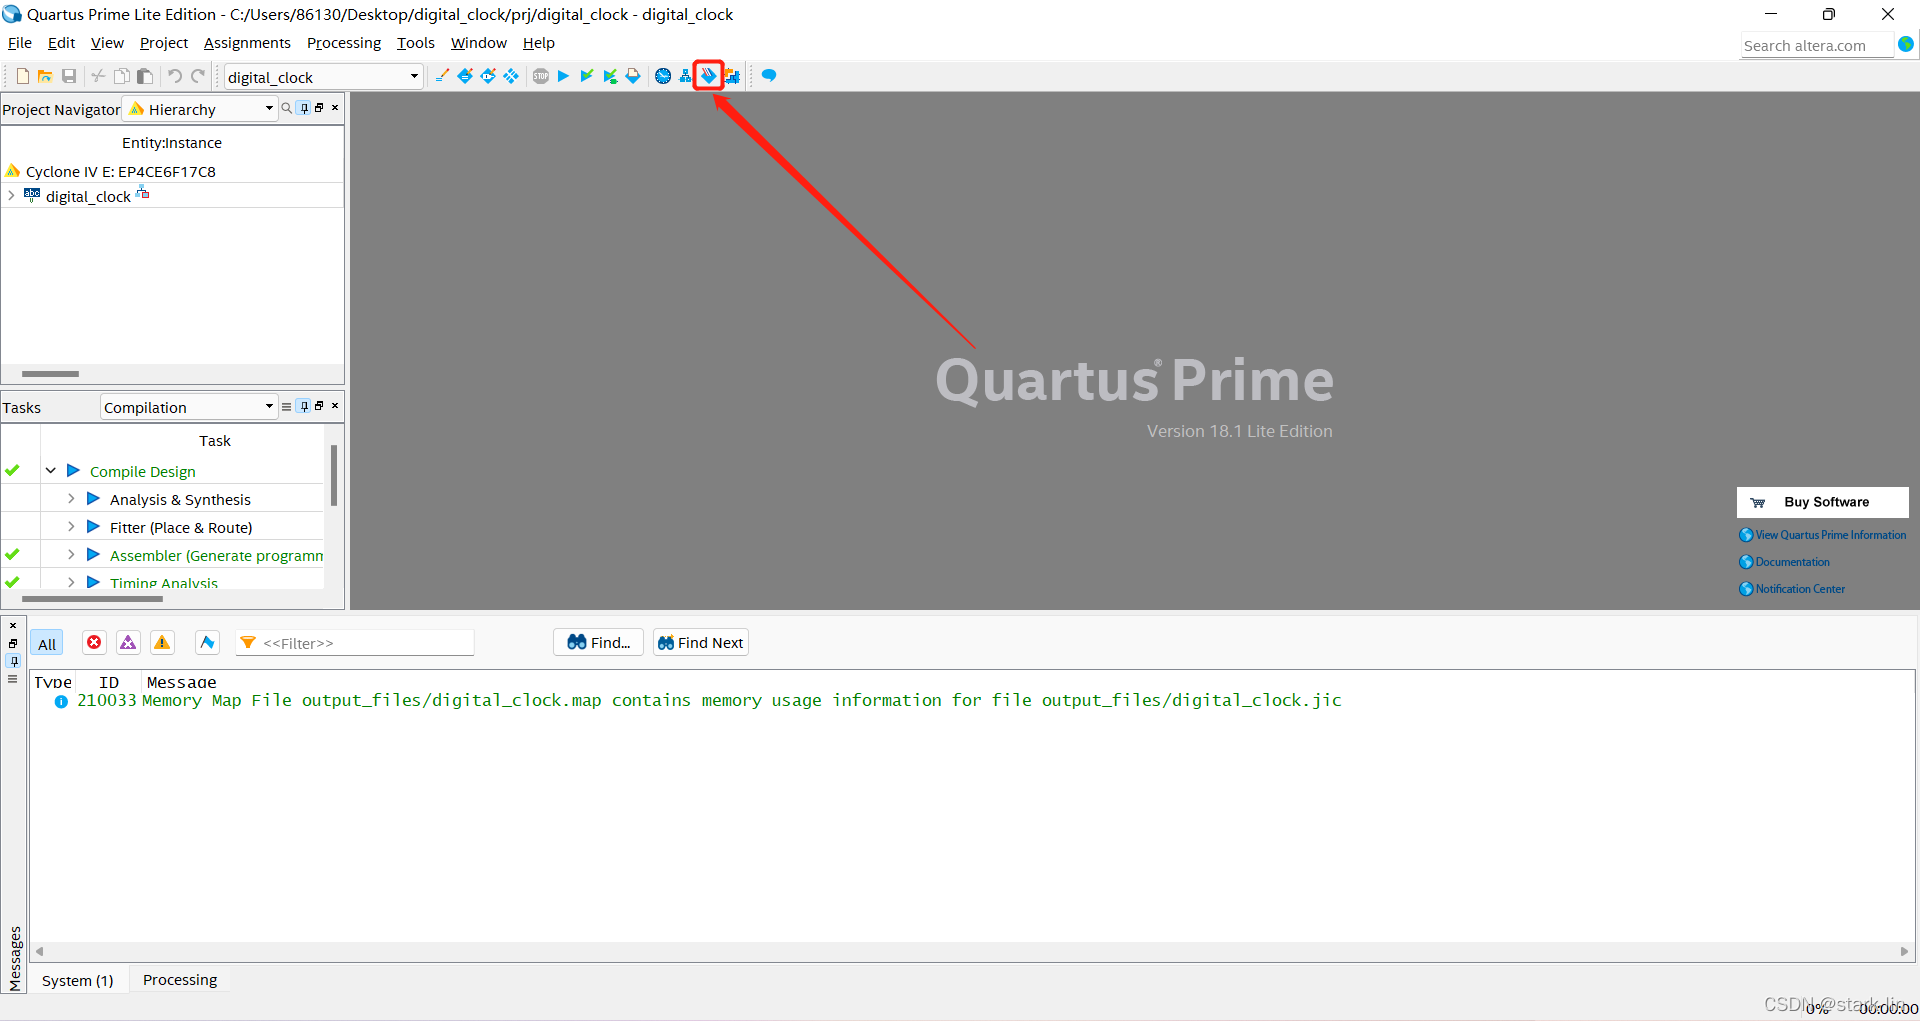
Task: Click the funnel icon in message filter
Action: (x=248, y=643)
